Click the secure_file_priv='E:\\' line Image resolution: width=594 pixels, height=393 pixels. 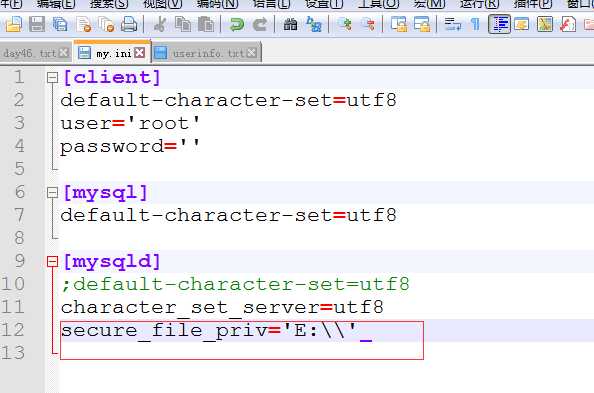209,331
